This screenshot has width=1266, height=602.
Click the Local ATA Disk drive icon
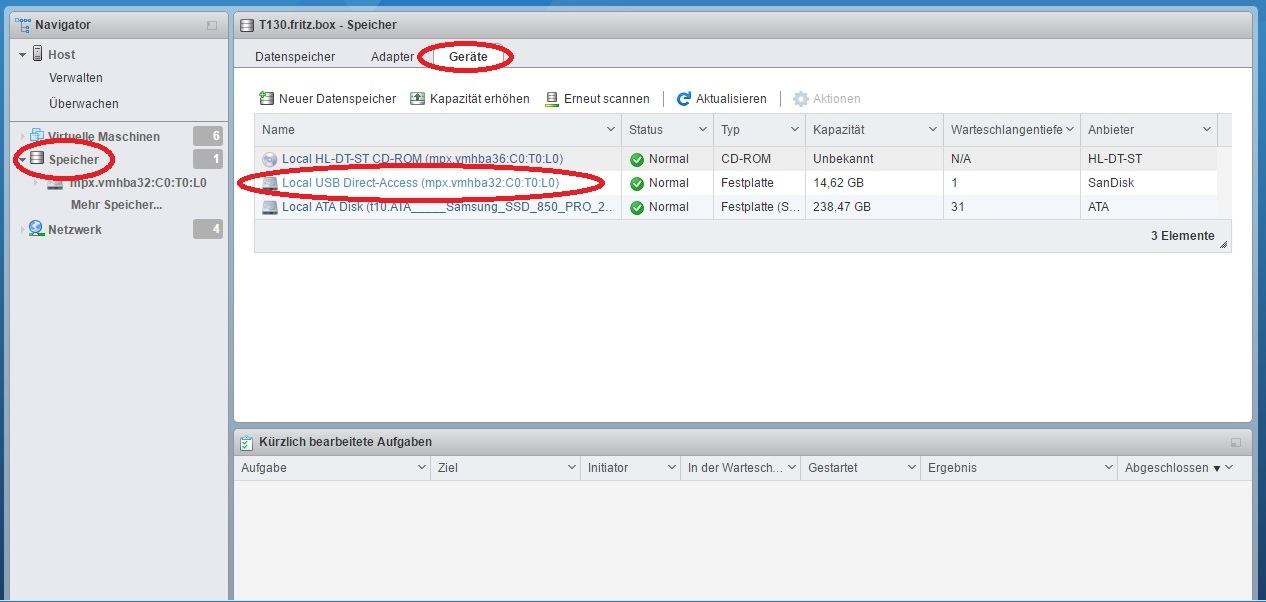click(269, 207)
